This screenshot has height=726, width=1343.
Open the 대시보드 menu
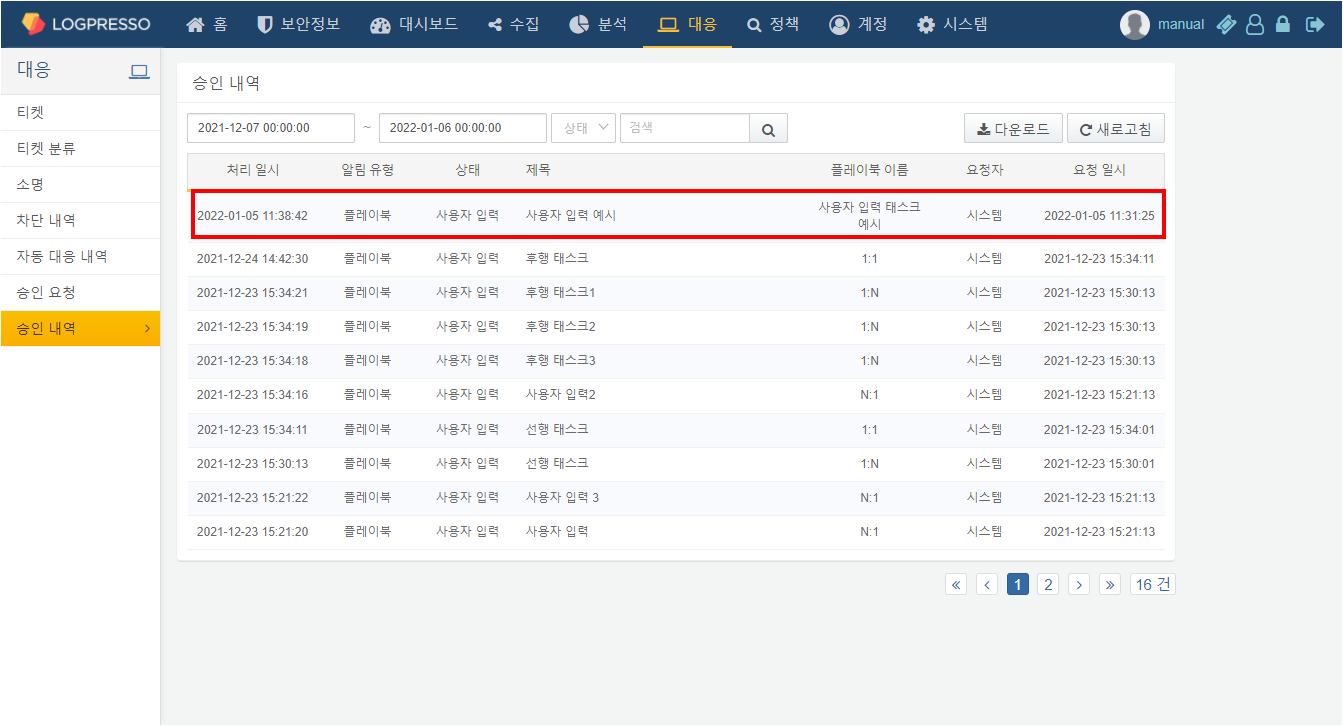coord(414,24)
